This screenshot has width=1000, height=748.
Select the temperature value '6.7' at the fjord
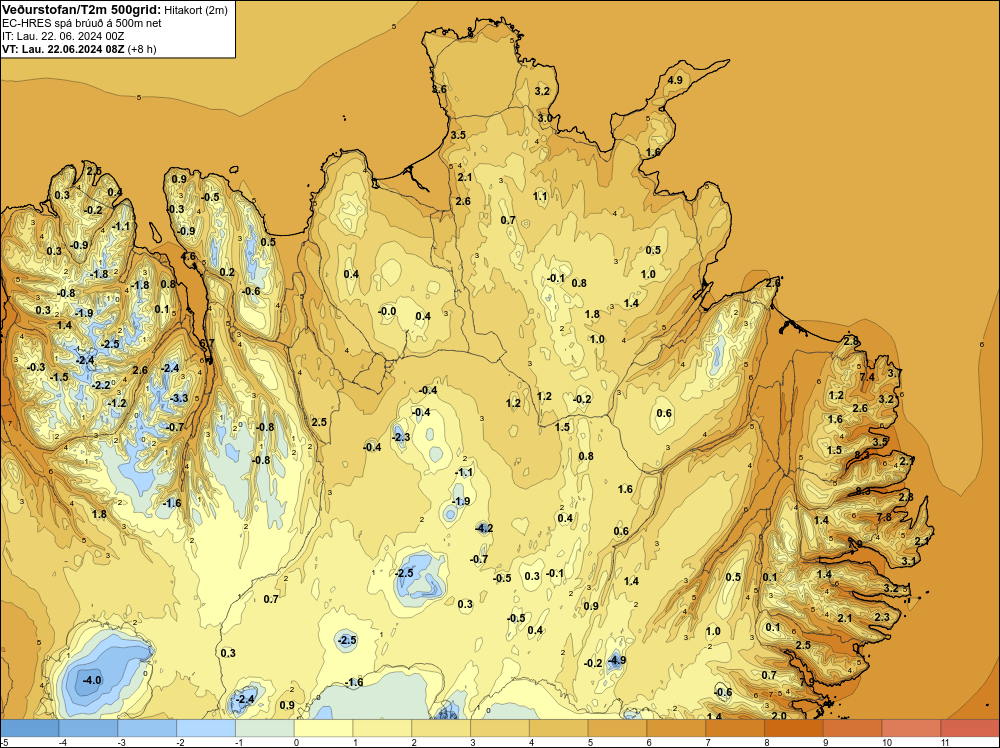207,342
